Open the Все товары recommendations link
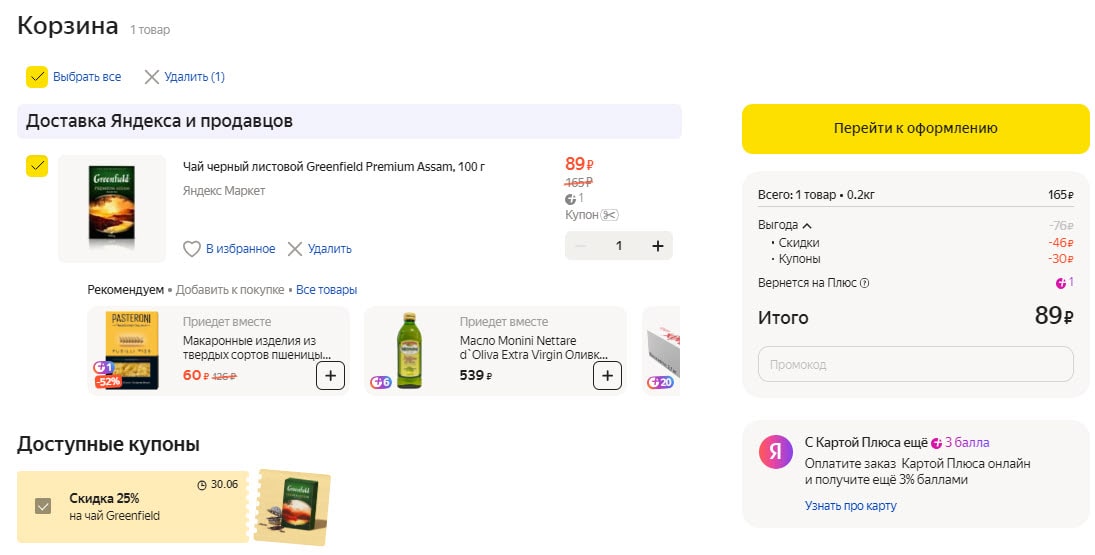This screenshot has width=1095, height=555. point(326,290)
